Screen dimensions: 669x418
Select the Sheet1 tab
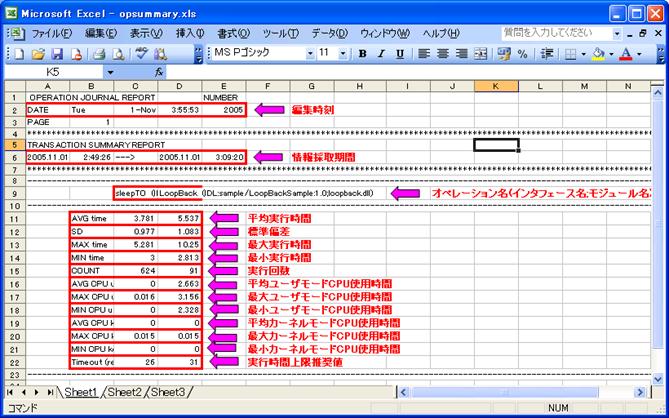pyautogui.click(x=81, y=392)
